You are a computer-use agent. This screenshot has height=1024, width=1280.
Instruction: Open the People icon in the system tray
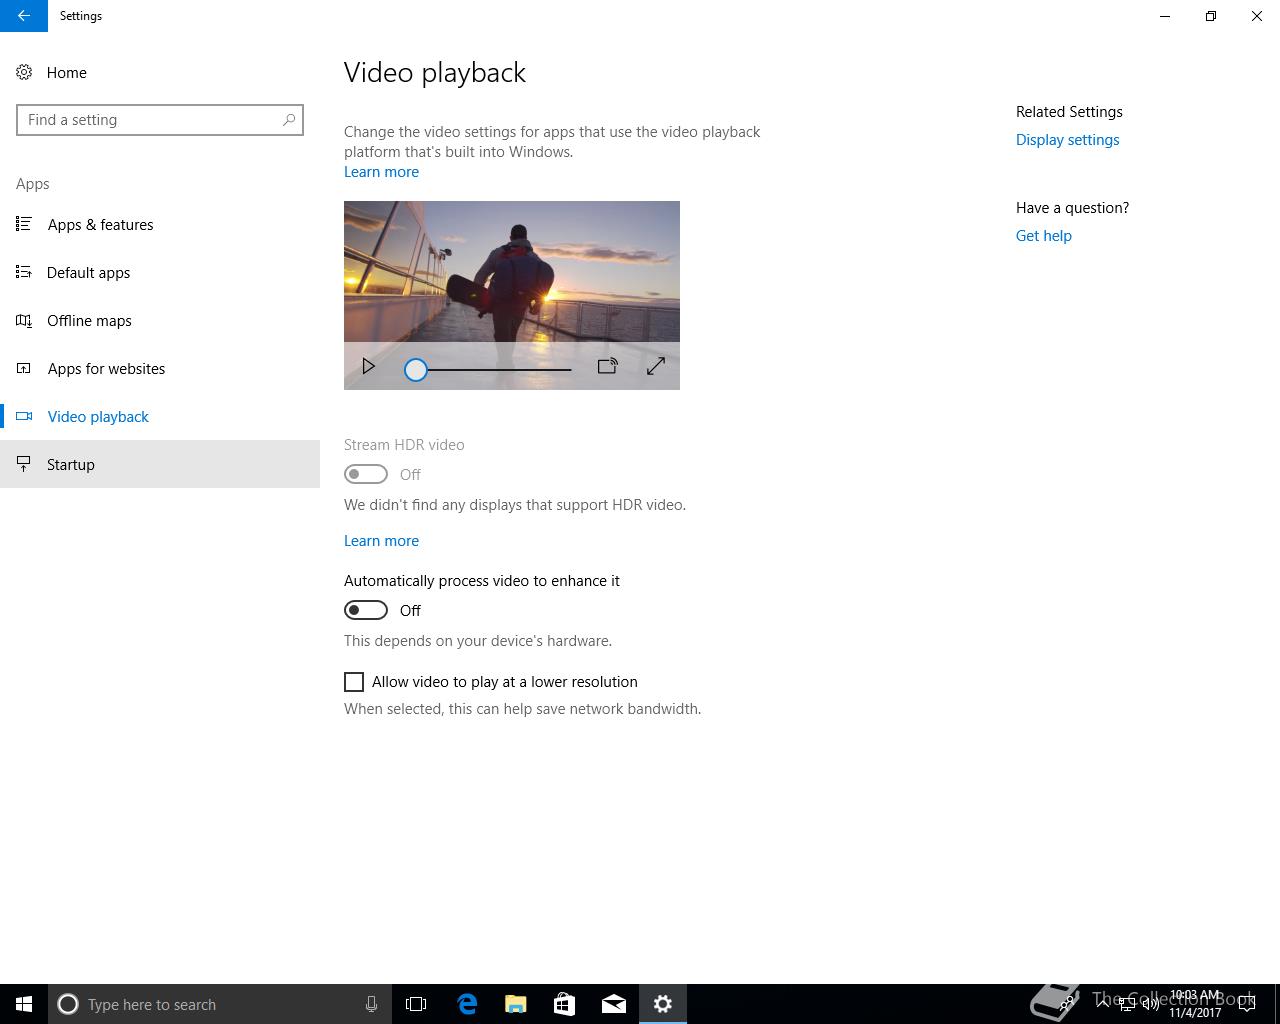point(1068,1004)
